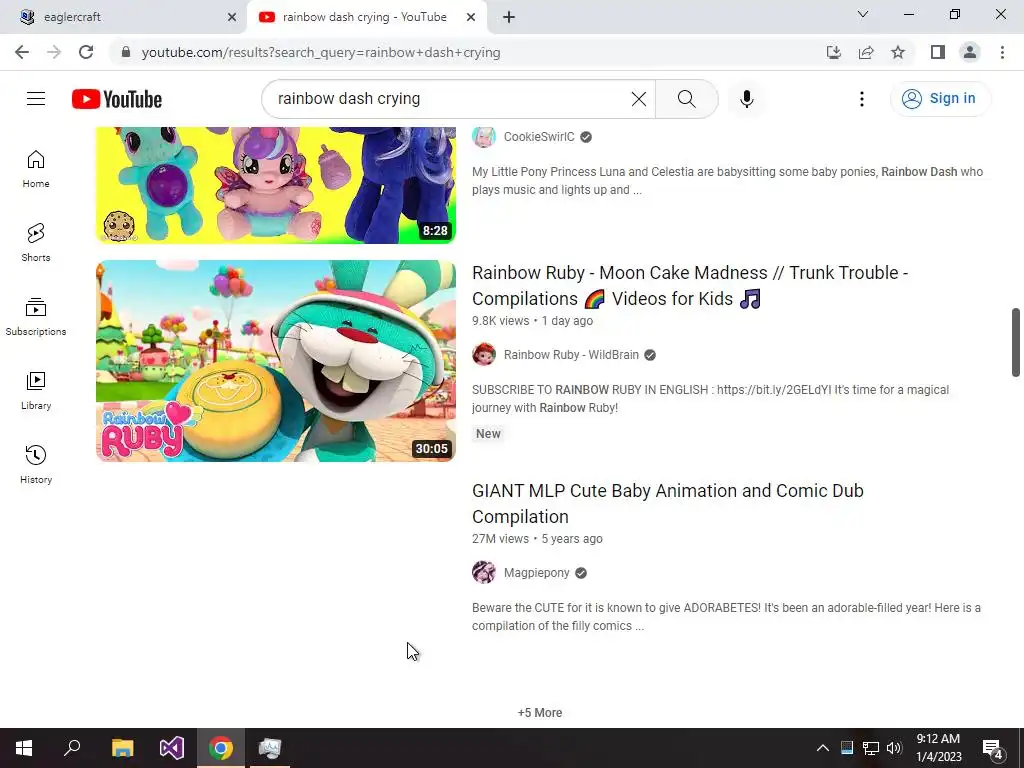
Task: Click the magnifier search button
Action: coord(686,99)
